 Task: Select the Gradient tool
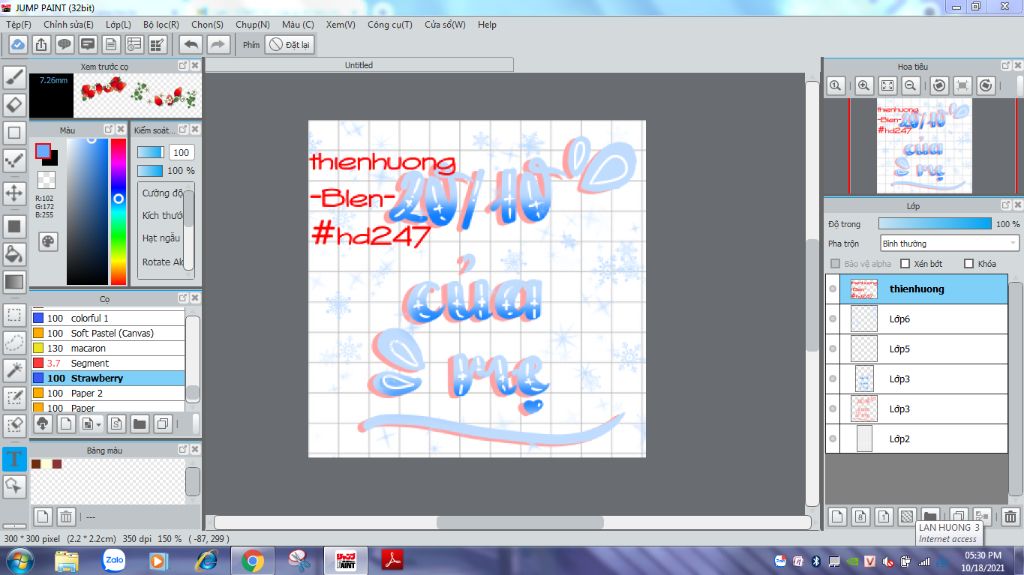pos(14,282)
